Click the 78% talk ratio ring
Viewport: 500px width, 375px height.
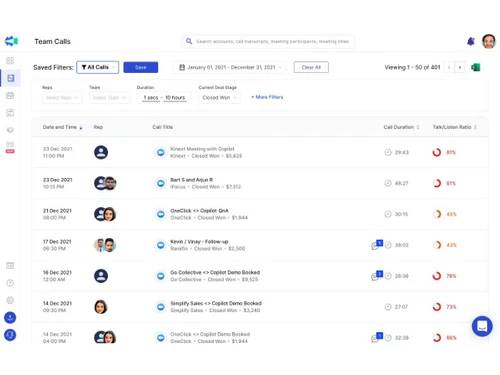[437, 276]
